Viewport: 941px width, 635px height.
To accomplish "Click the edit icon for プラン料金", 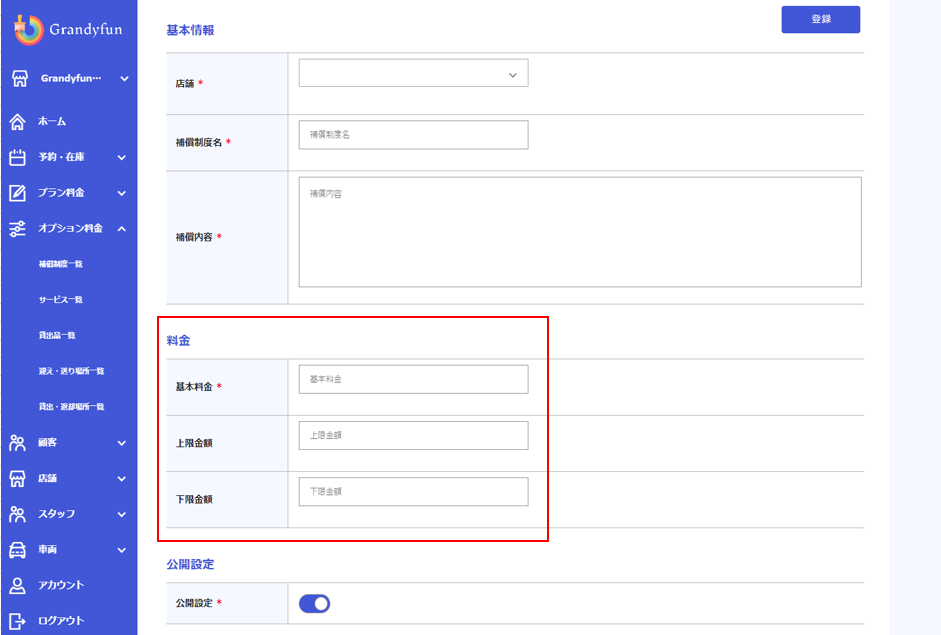I will point(17,193).
